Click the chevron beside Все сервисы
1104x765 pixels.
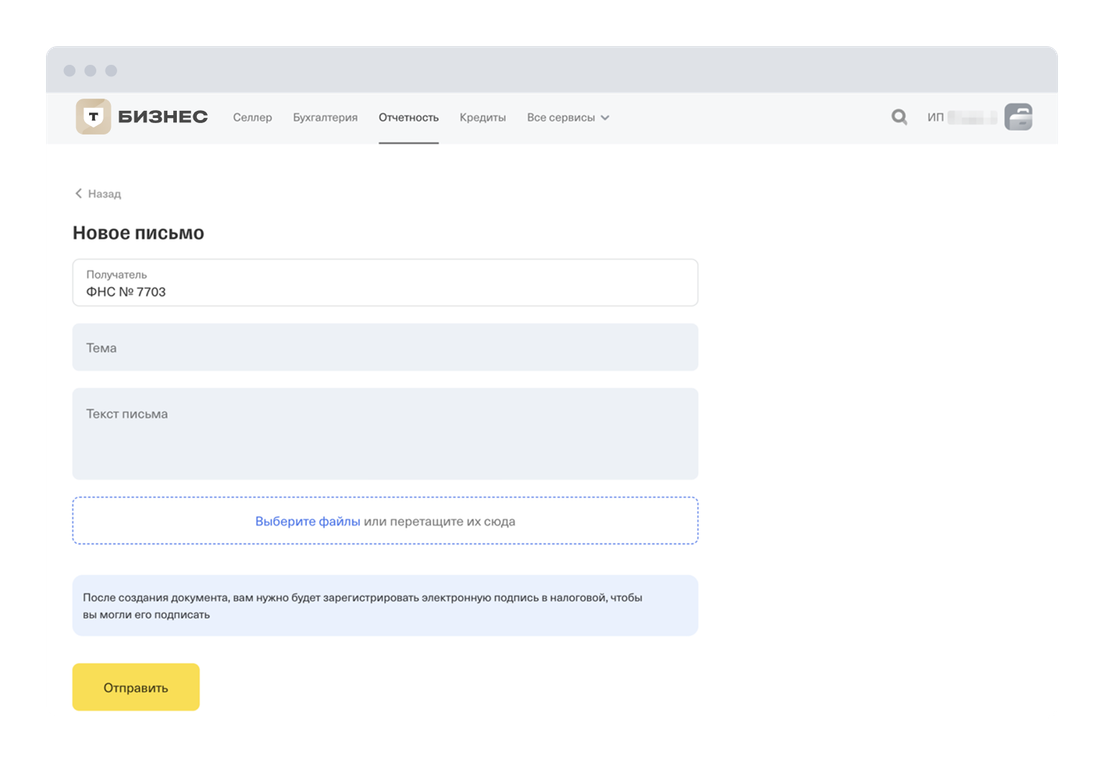605,118
